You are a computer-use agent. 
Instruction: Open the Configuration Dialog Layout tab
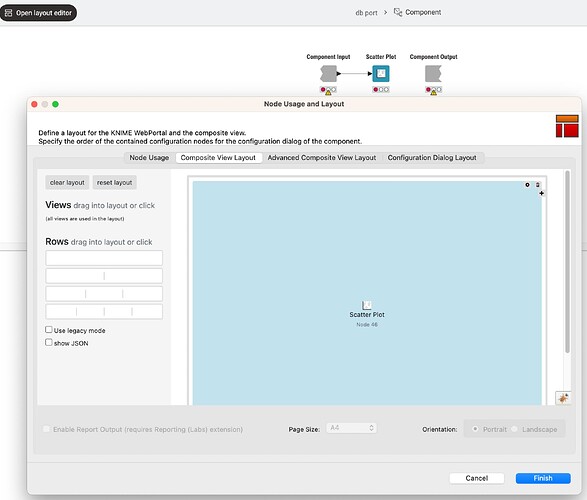pos(432,158)
